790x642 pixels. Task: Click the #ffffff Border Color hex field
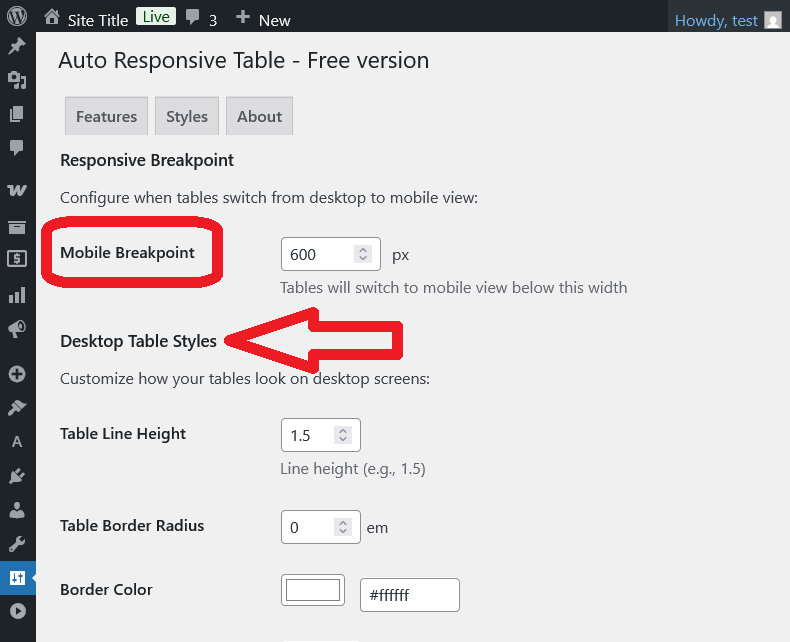click(410, 595)
